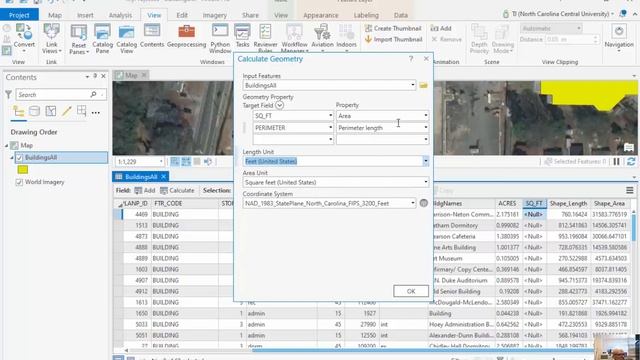Image resolution: width=640 pixels, height=360 pixels.
Task: Open the Geoprocessing toolbox
Action: [187, 36]
